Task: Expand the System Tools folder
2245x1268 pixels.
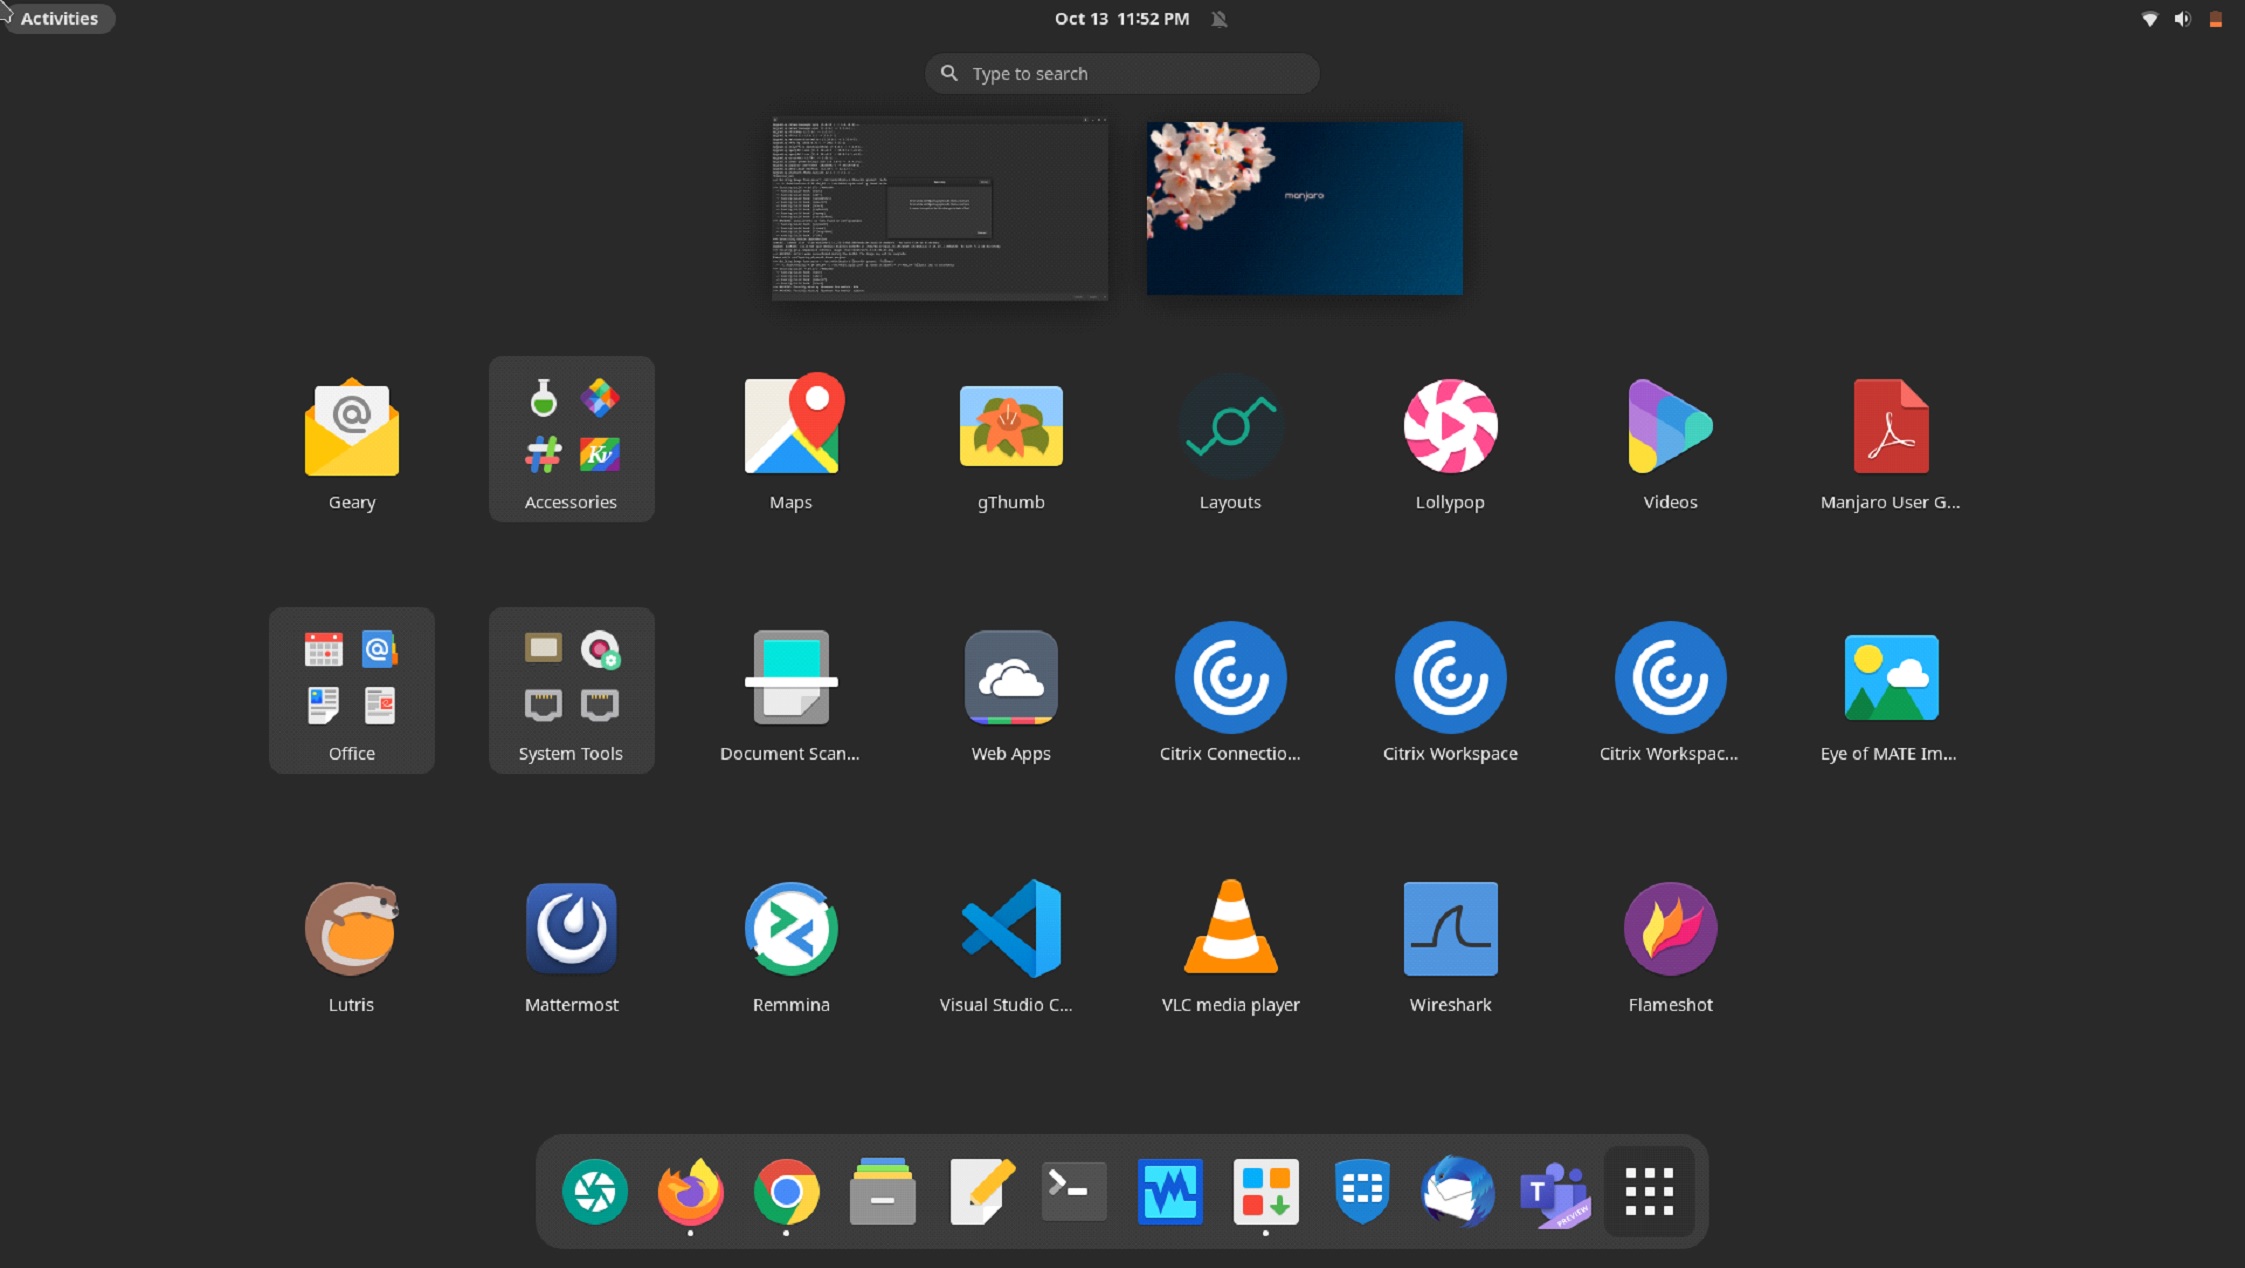Action: [571, 689]
